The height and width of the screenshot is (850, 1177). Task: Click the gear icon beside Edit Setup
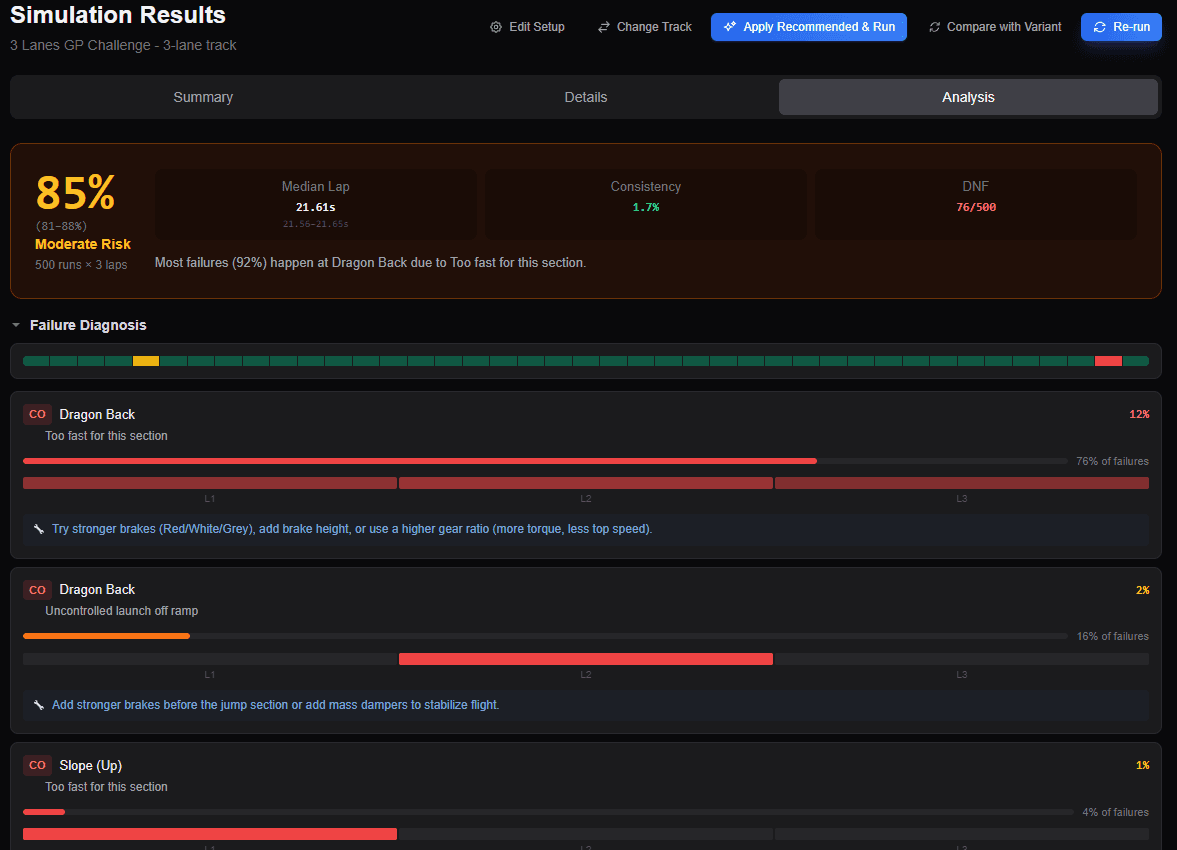[496, 27]
